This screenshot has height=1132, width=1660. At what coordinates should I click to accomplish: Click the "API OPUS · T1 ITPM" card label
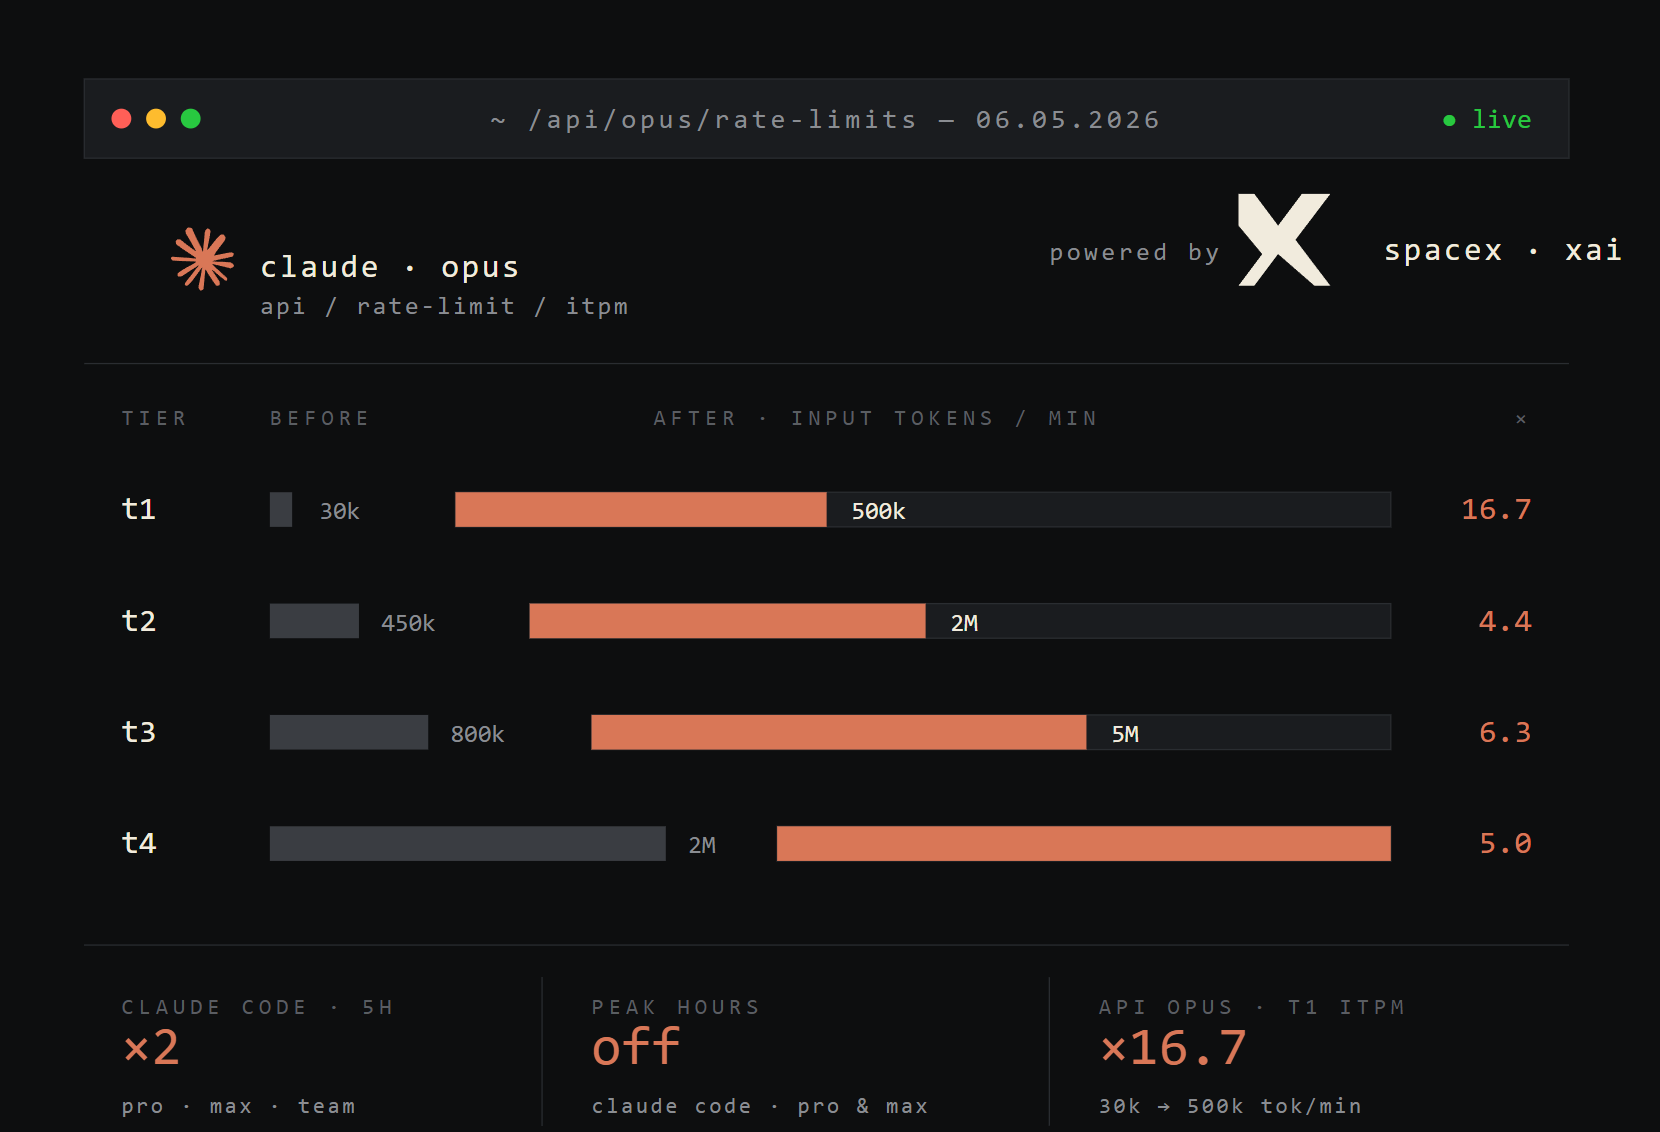1252,1007
